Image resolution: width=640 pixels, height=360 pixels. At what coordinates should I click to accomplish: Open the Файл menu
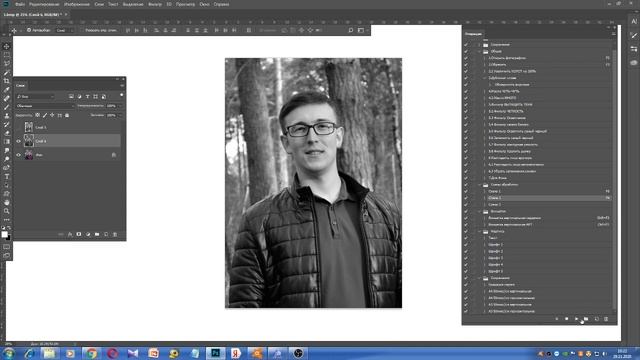(19, 4)
